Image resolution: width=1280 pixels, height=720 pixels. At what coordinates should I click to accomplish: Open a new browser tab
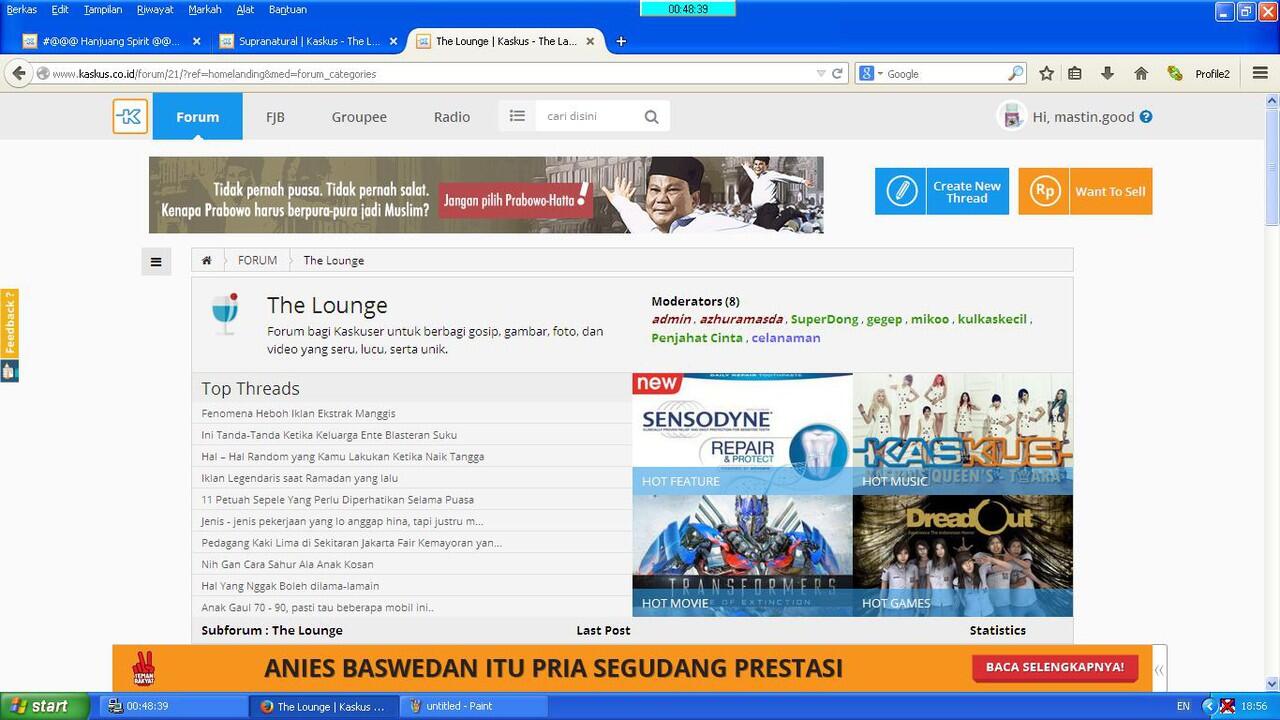pyautogui.click(x=621, y=41)
